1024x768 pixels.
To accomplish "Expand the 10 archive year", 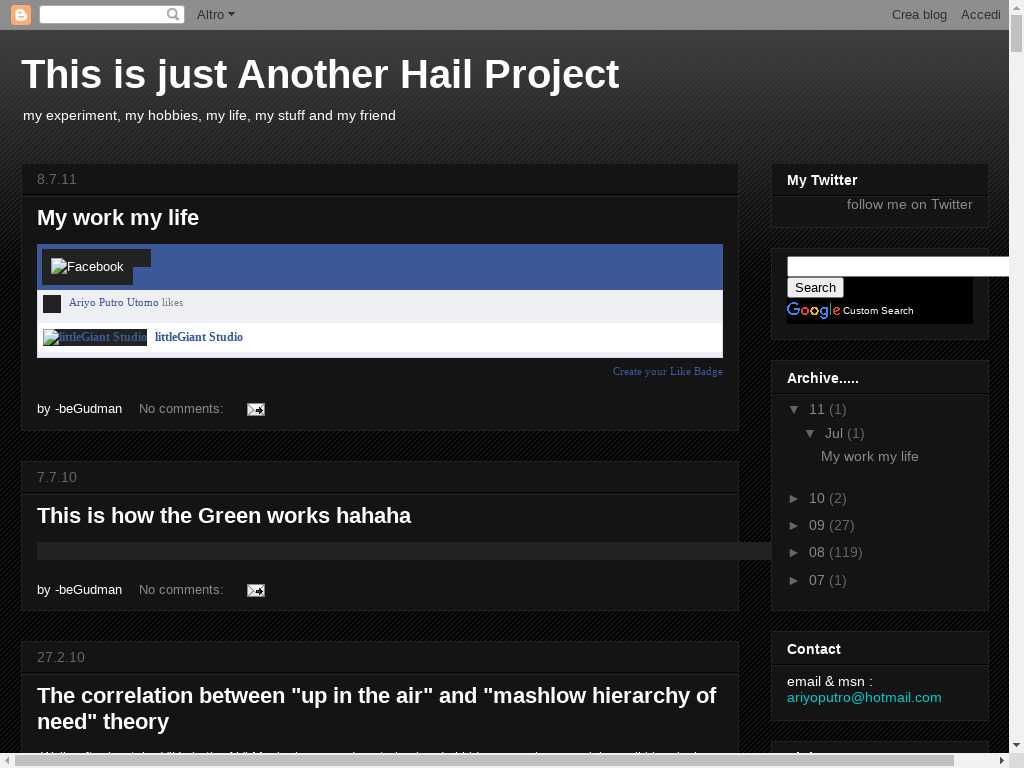I will click(795, 498).
